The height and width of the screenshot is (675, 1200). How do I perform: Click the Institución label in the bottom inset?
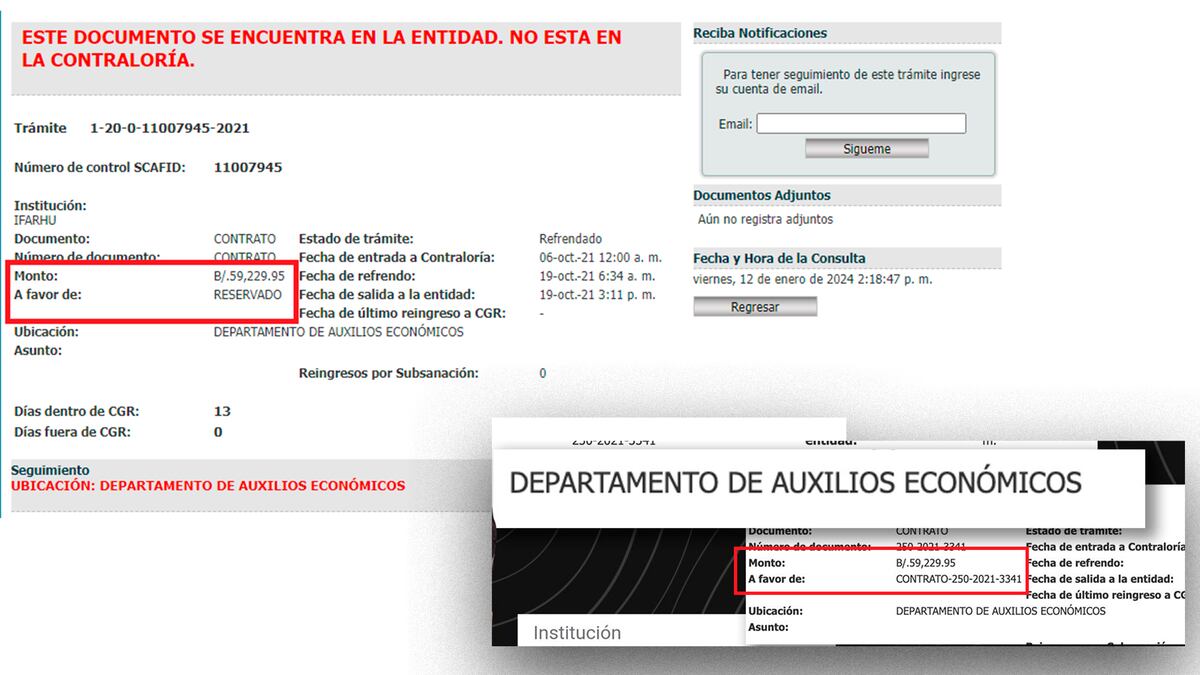(577, 633)
